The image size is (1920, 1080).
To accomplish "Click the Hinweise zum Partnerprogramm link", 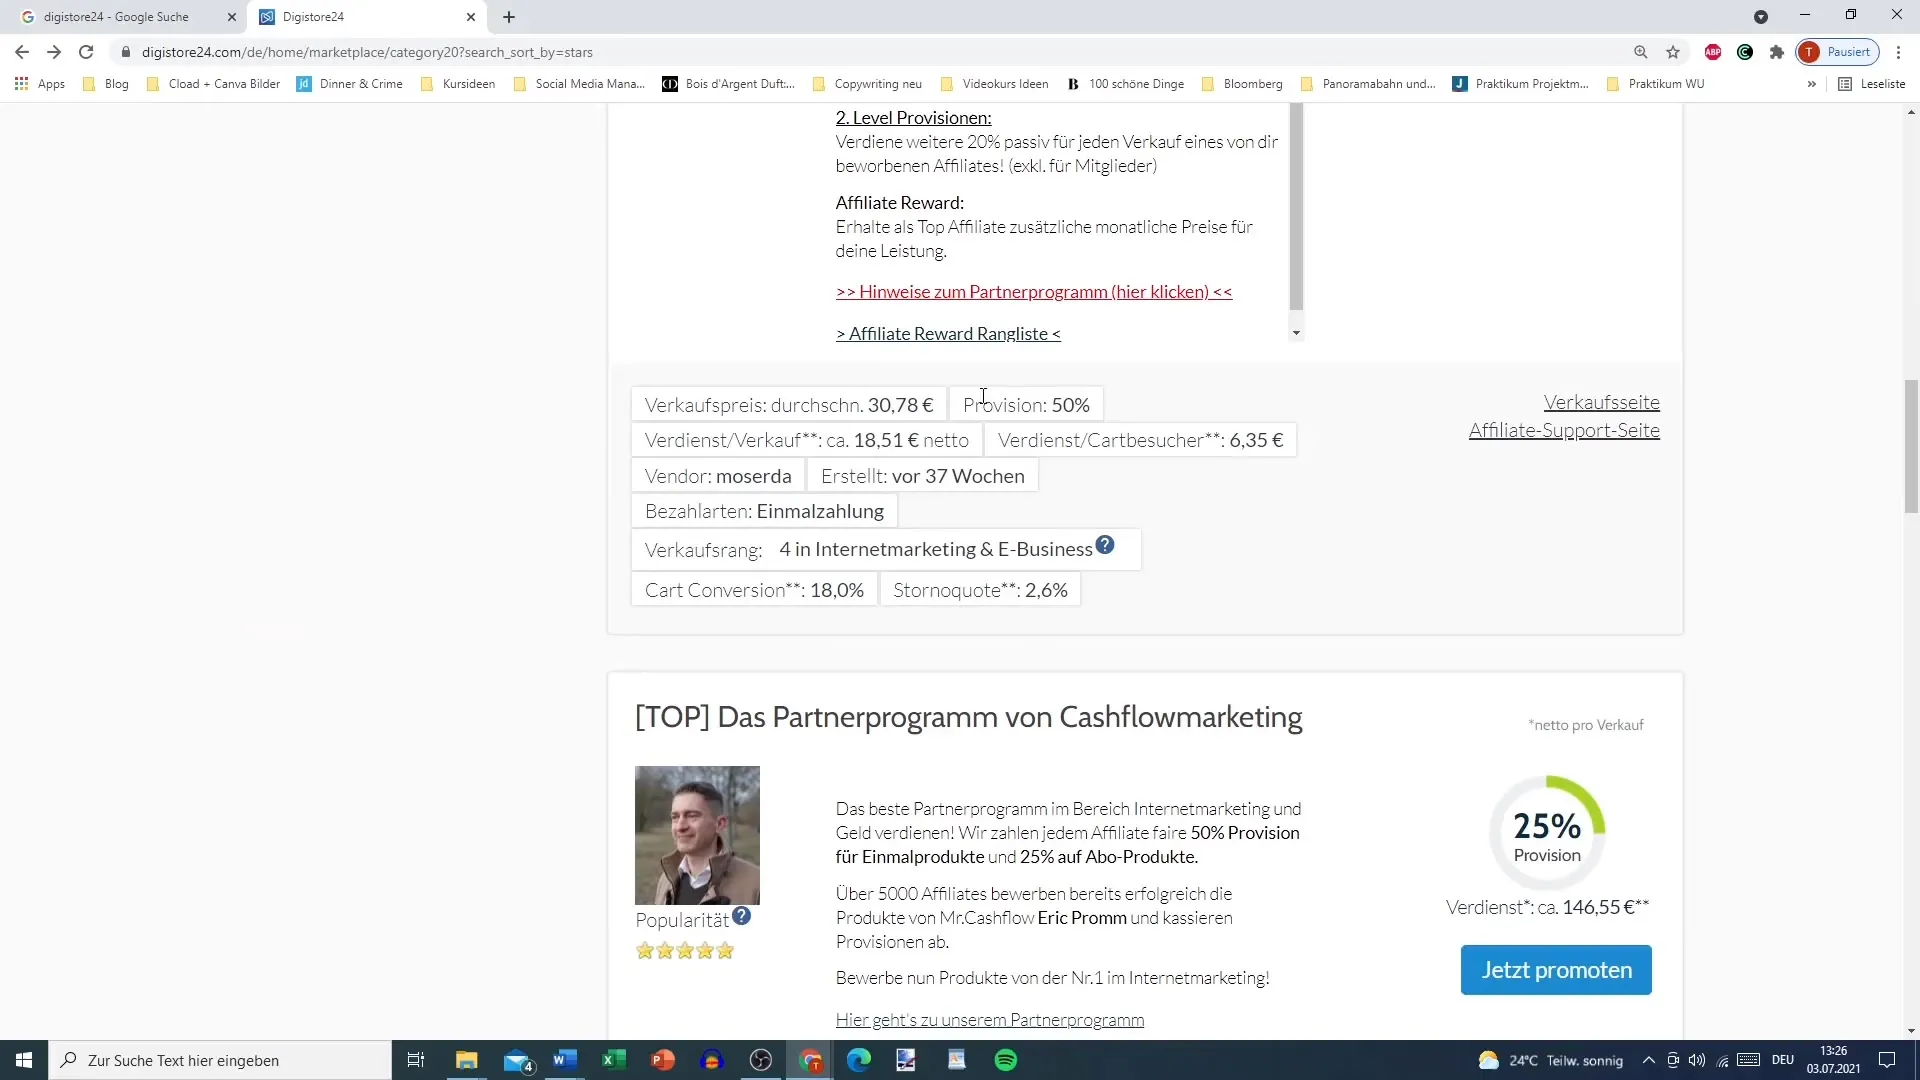I will [x=1034, y=292].
